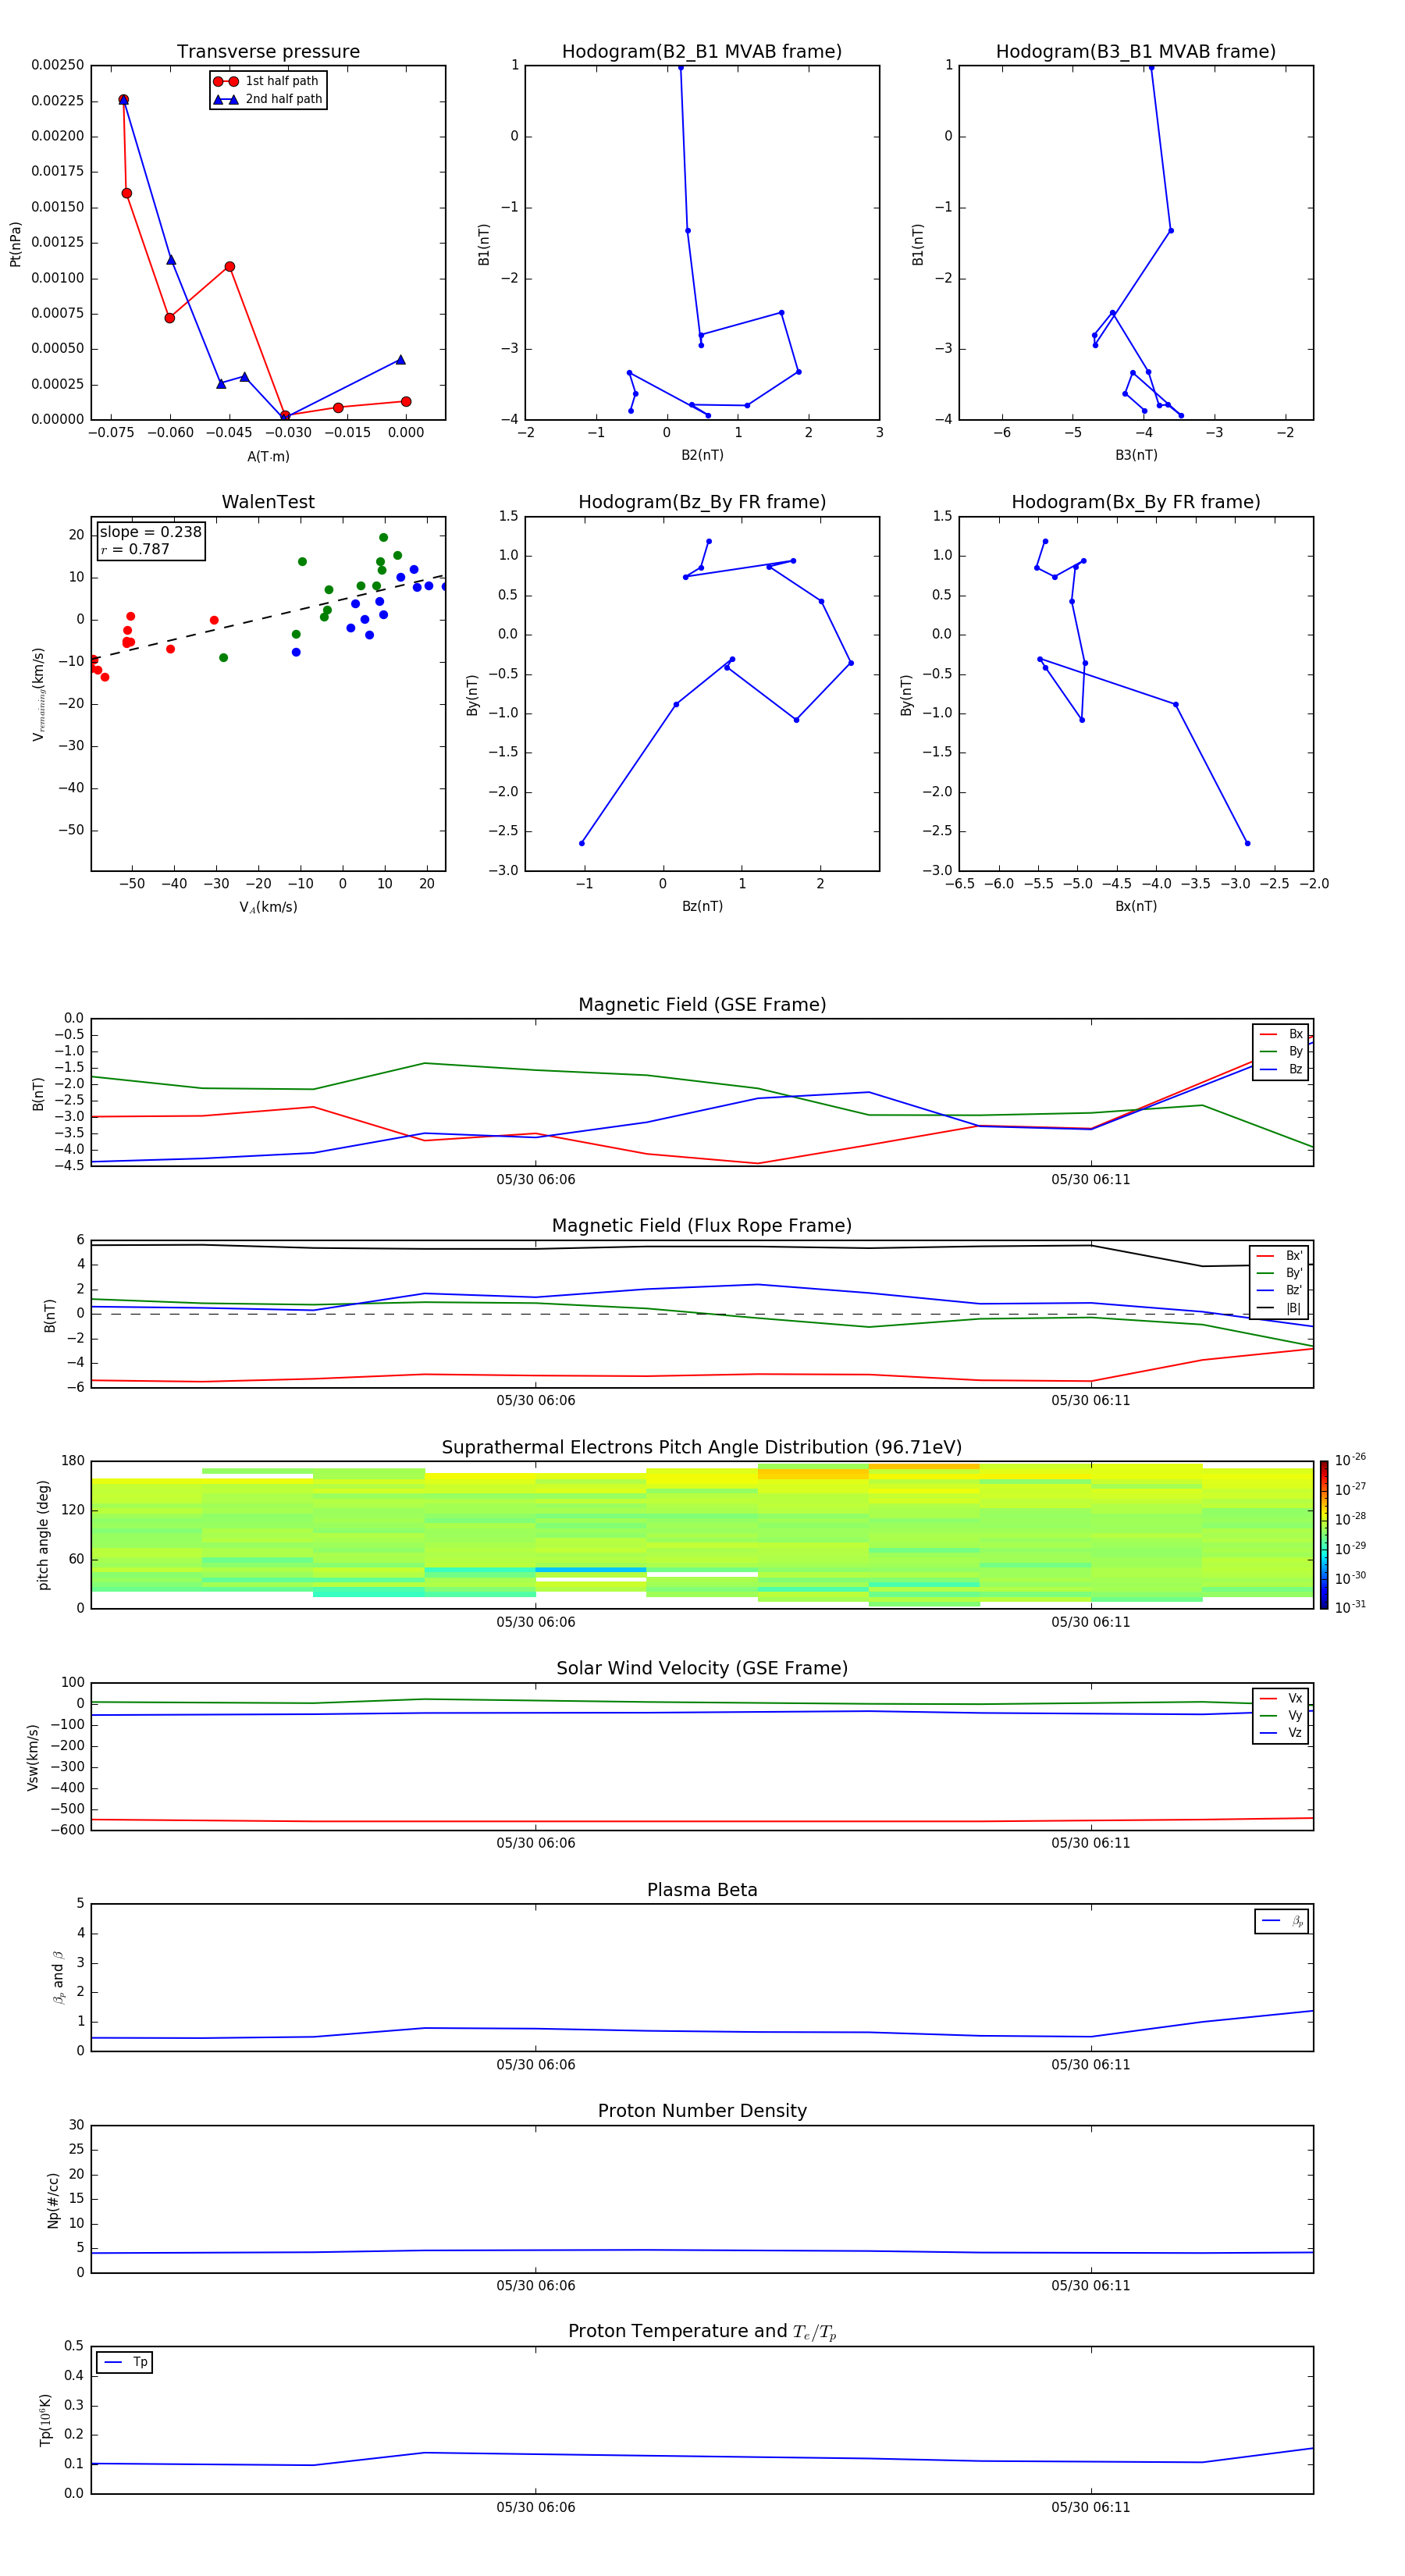This screenshot has height=2576, width=1405.
Task: Click '05/30 06:11' under GSE Magnetic Field panel
Action: coord(1090,1180)
